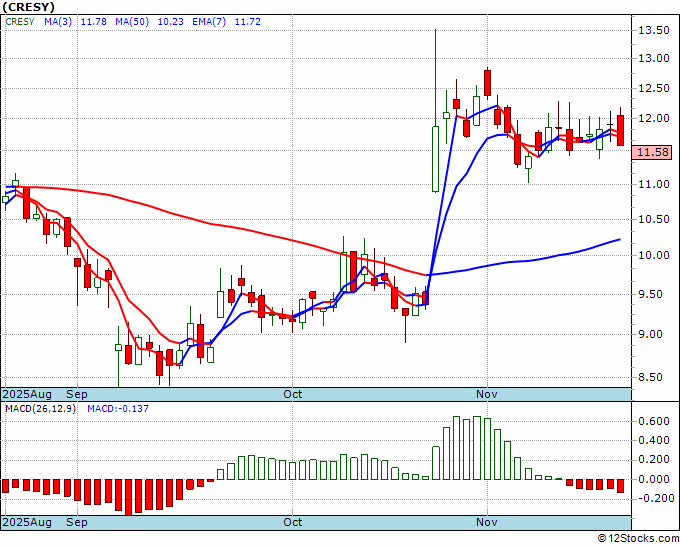The image size is (680, 546).
Task: Click the 2025Aug label on price axis
Action: (27, 394)
